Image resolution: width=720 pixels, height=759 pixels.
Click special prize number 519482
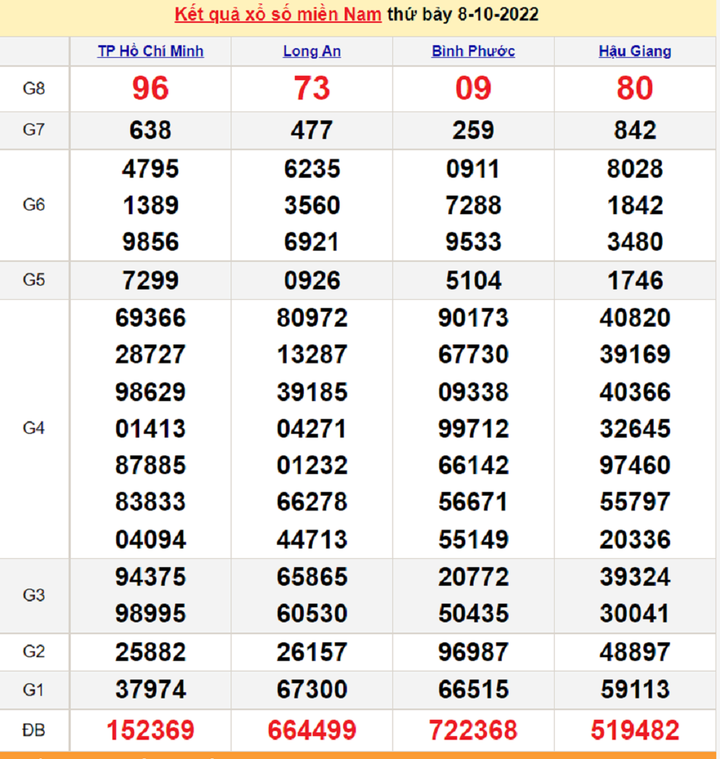(x=635, y=731)
